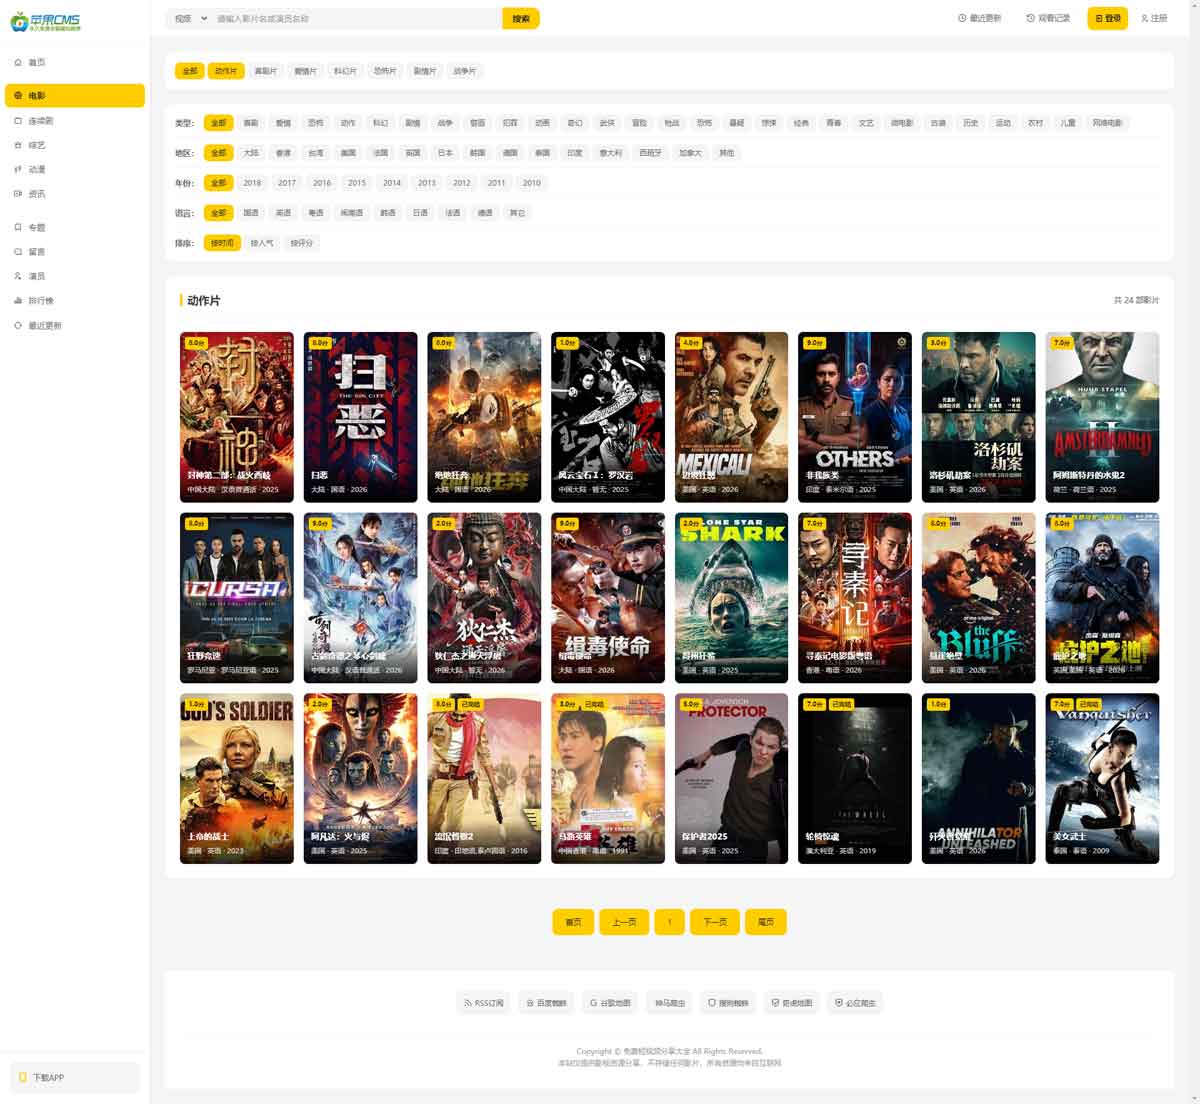Viewport: 1200px width, 1104px height.
Task: Filter type by 微电影
Action: click(902, 123)
